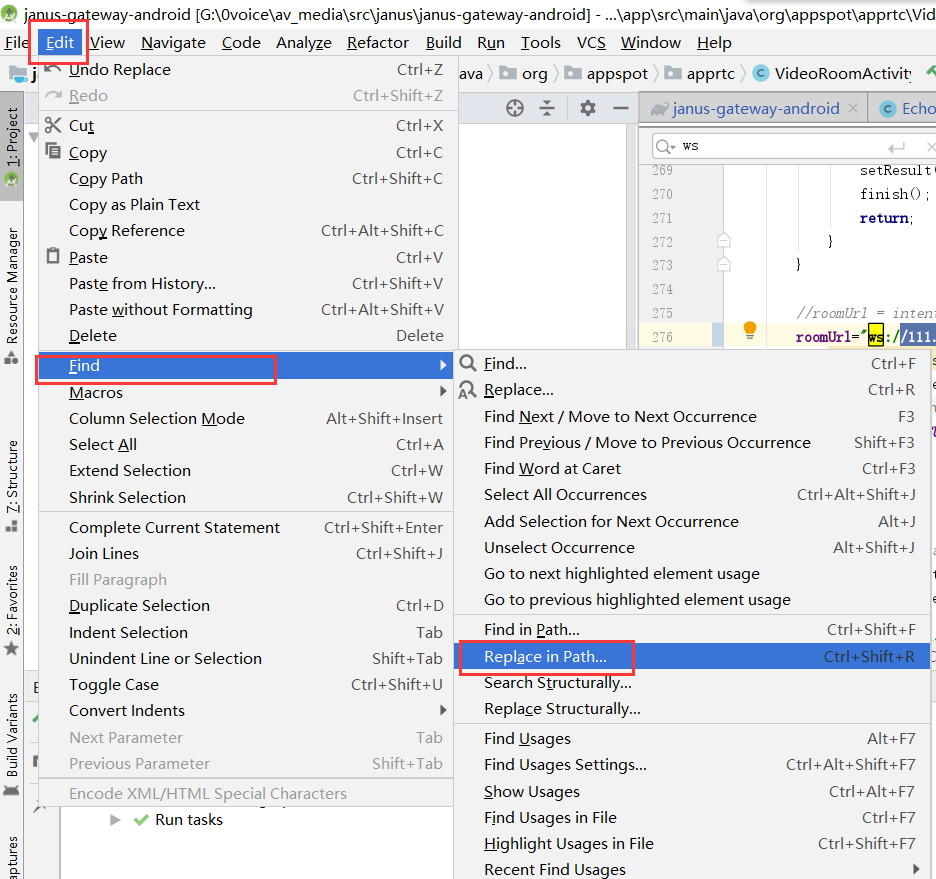Expand the Run tasks tree node
Screen dimensions: 936x879
tap(115, 820)
